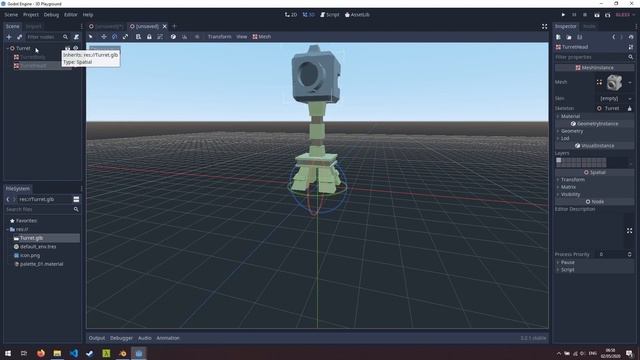Switch to the Node dock tab

coord(589,26)
